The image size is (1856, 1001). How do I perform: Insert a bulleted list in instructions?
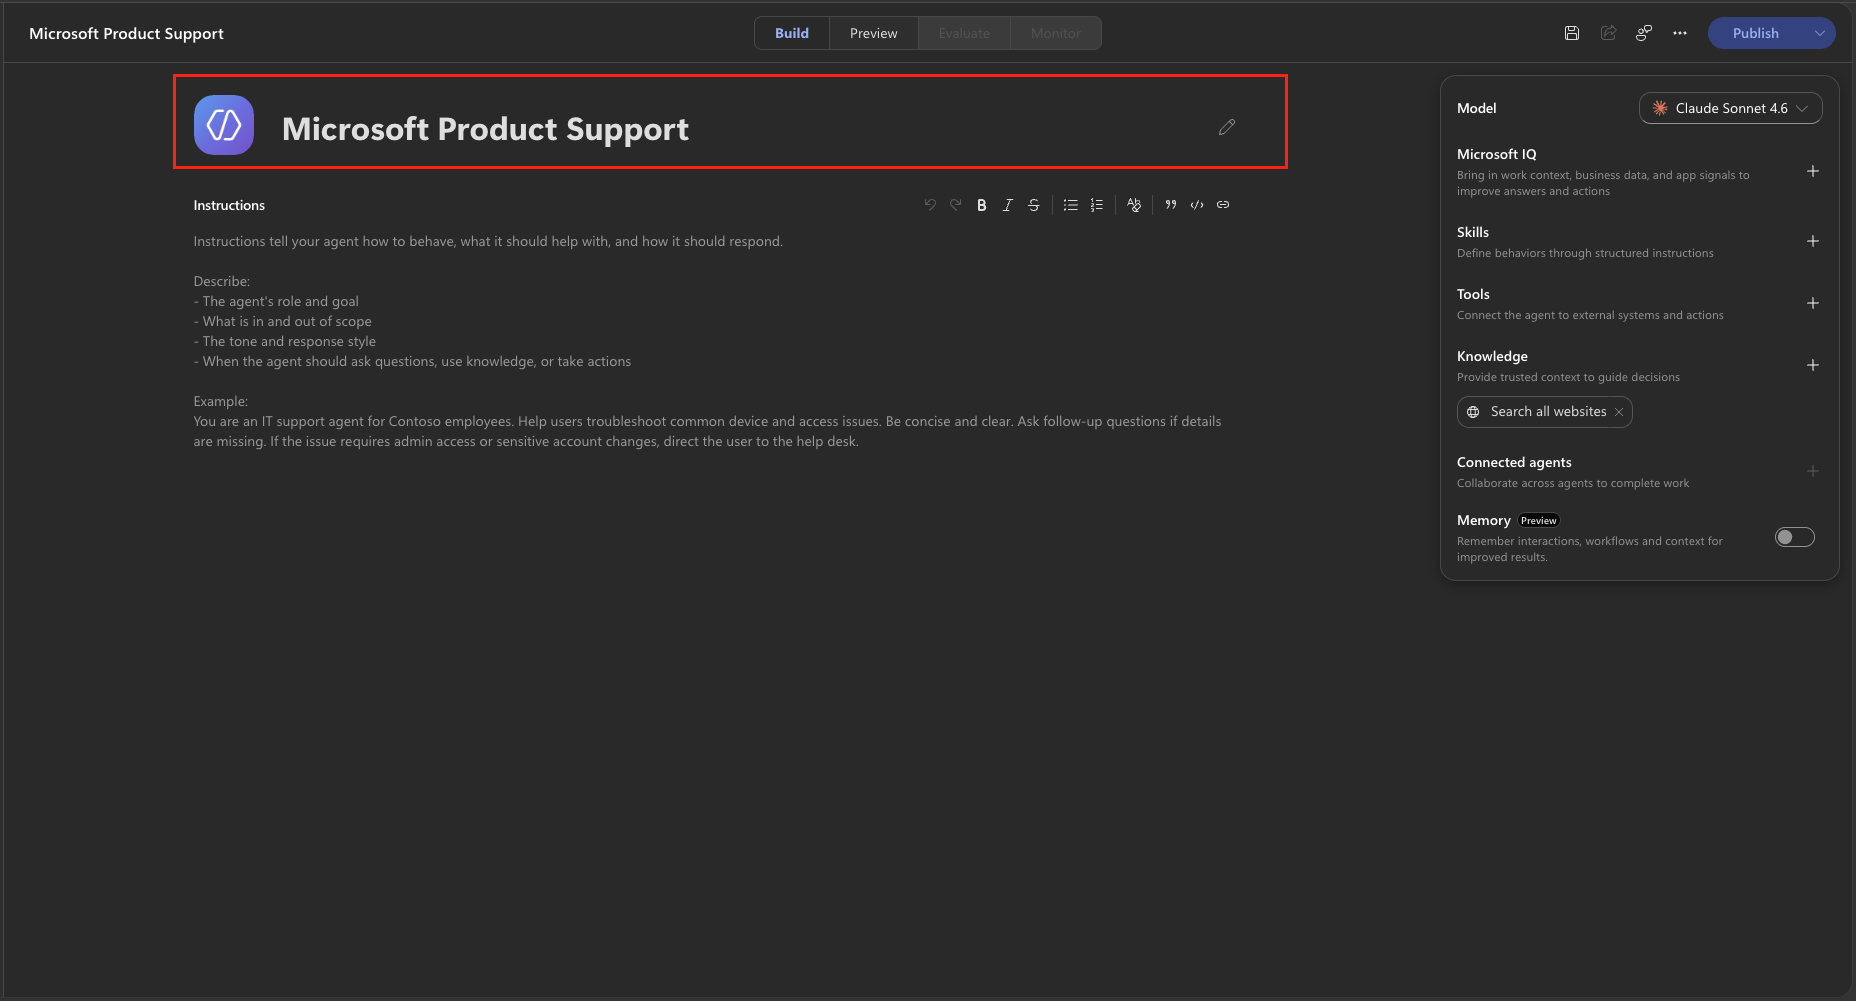[x=1071, y=205]
